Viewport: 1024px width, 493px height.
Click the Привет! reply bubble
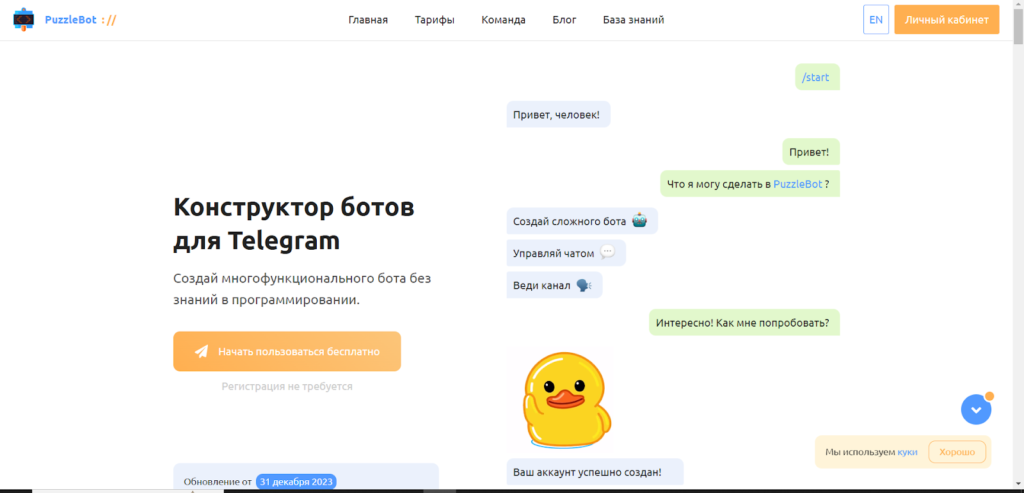tap(810, 151)
